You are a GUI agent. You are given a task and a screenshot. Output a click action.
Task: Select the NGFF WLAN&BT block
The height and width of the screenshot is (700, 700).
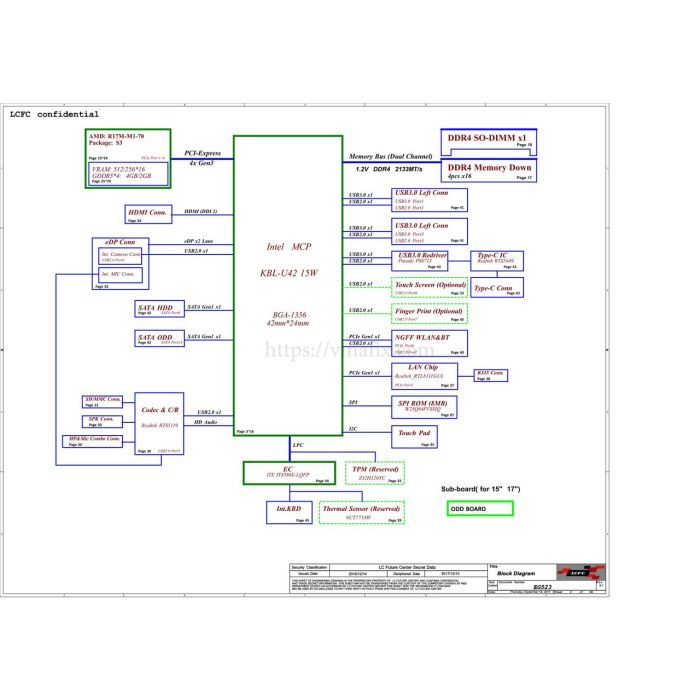429,343
